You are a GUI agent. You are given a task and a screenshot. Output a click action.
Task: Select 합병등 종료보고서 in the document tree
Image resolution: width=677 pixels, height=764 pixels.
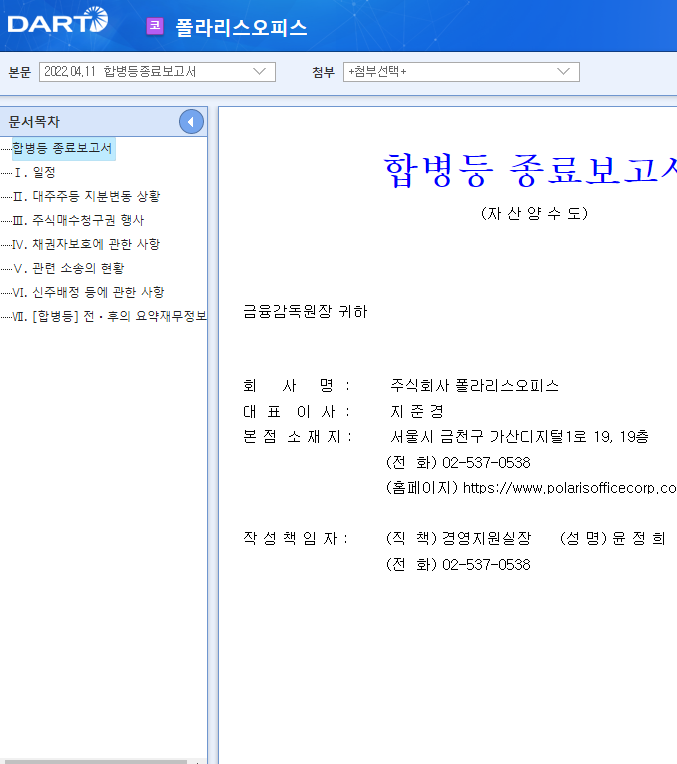(62, 148)
